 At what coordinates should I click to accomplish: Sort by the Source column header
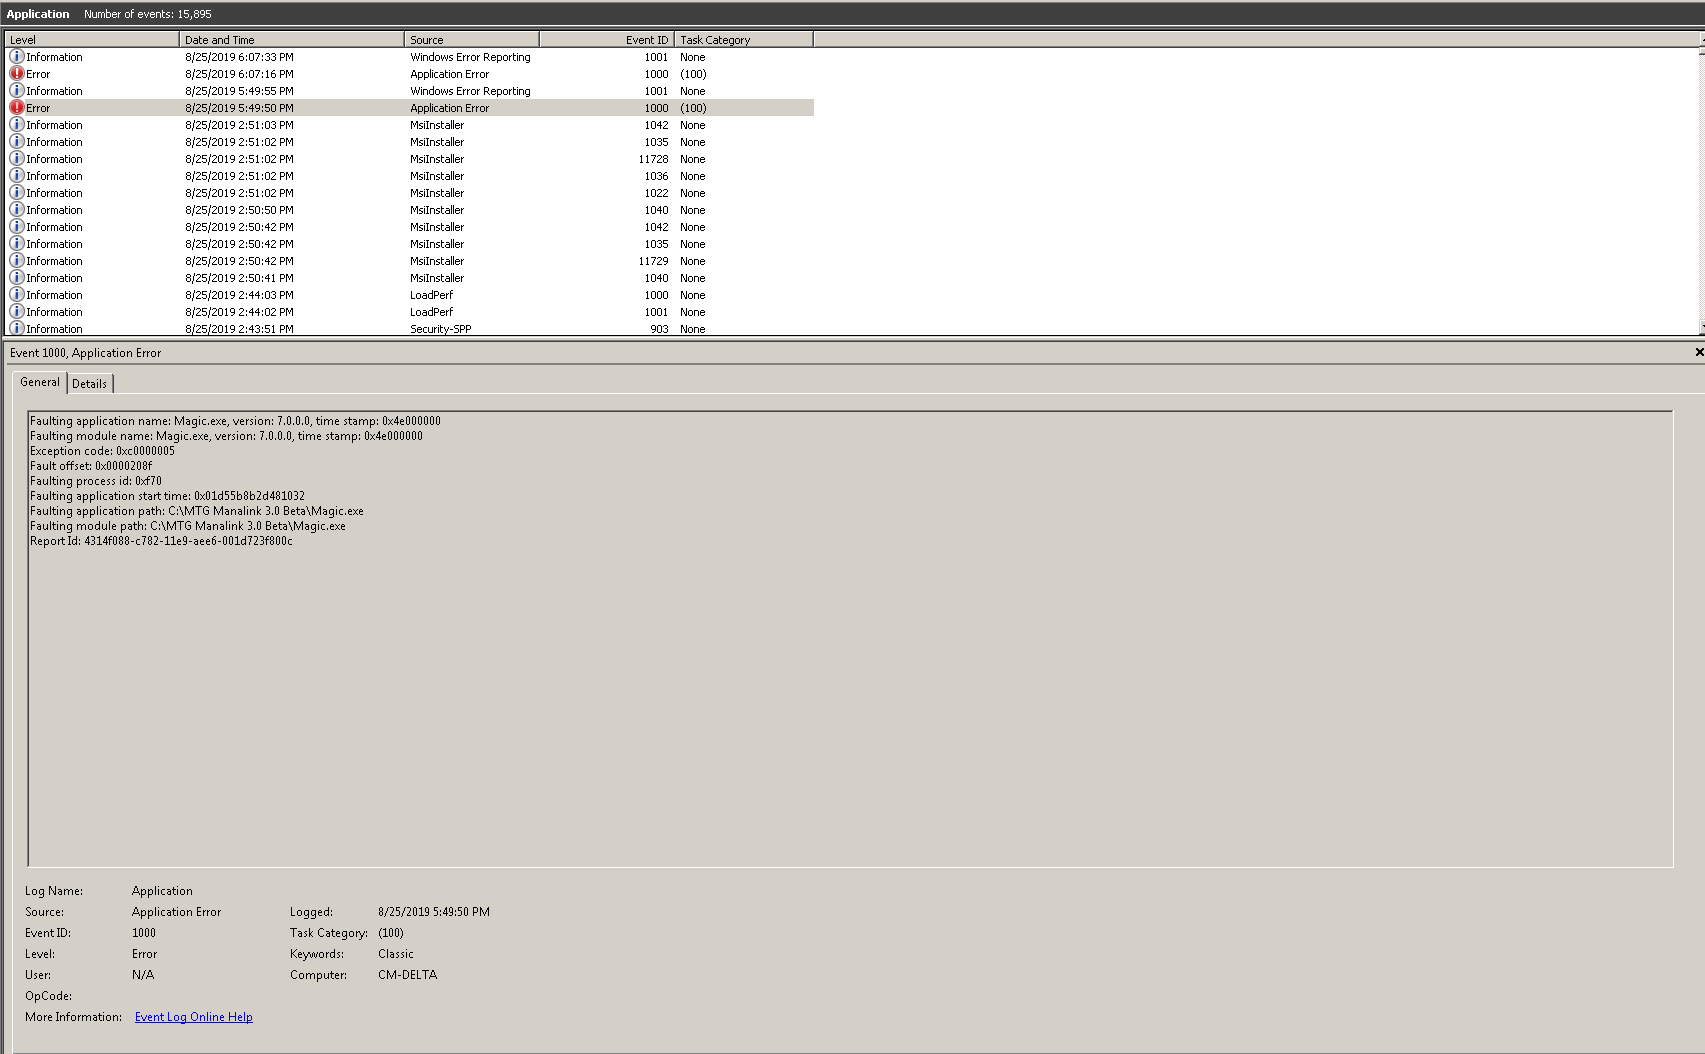[472, 40]
